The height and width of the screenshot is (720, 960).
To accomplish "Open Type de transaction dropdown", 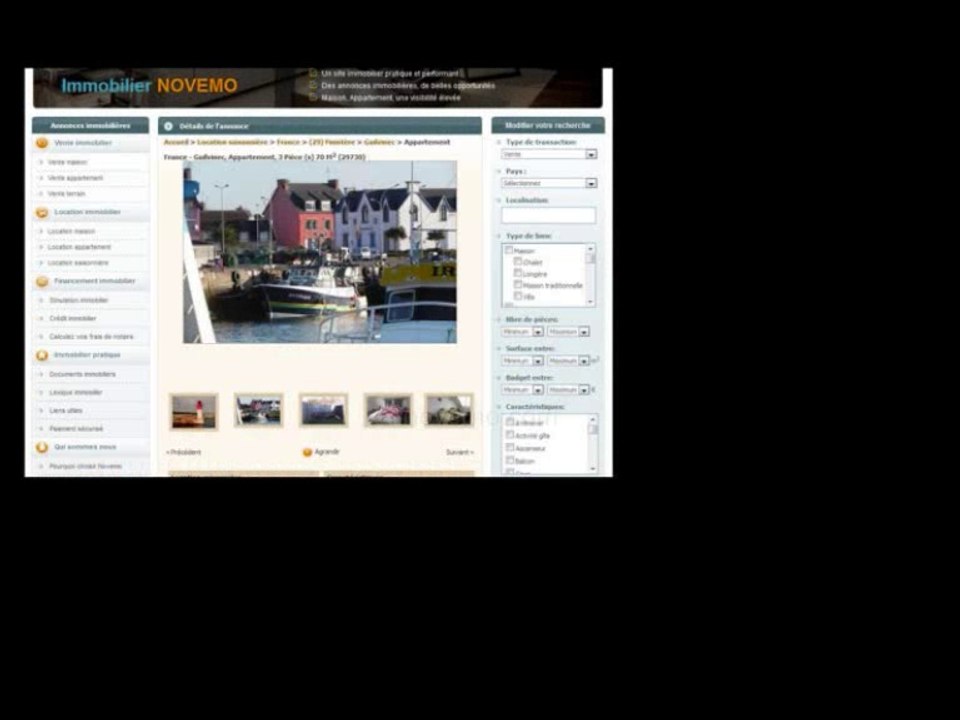I will pyautogui.click(x=549, y=155).
